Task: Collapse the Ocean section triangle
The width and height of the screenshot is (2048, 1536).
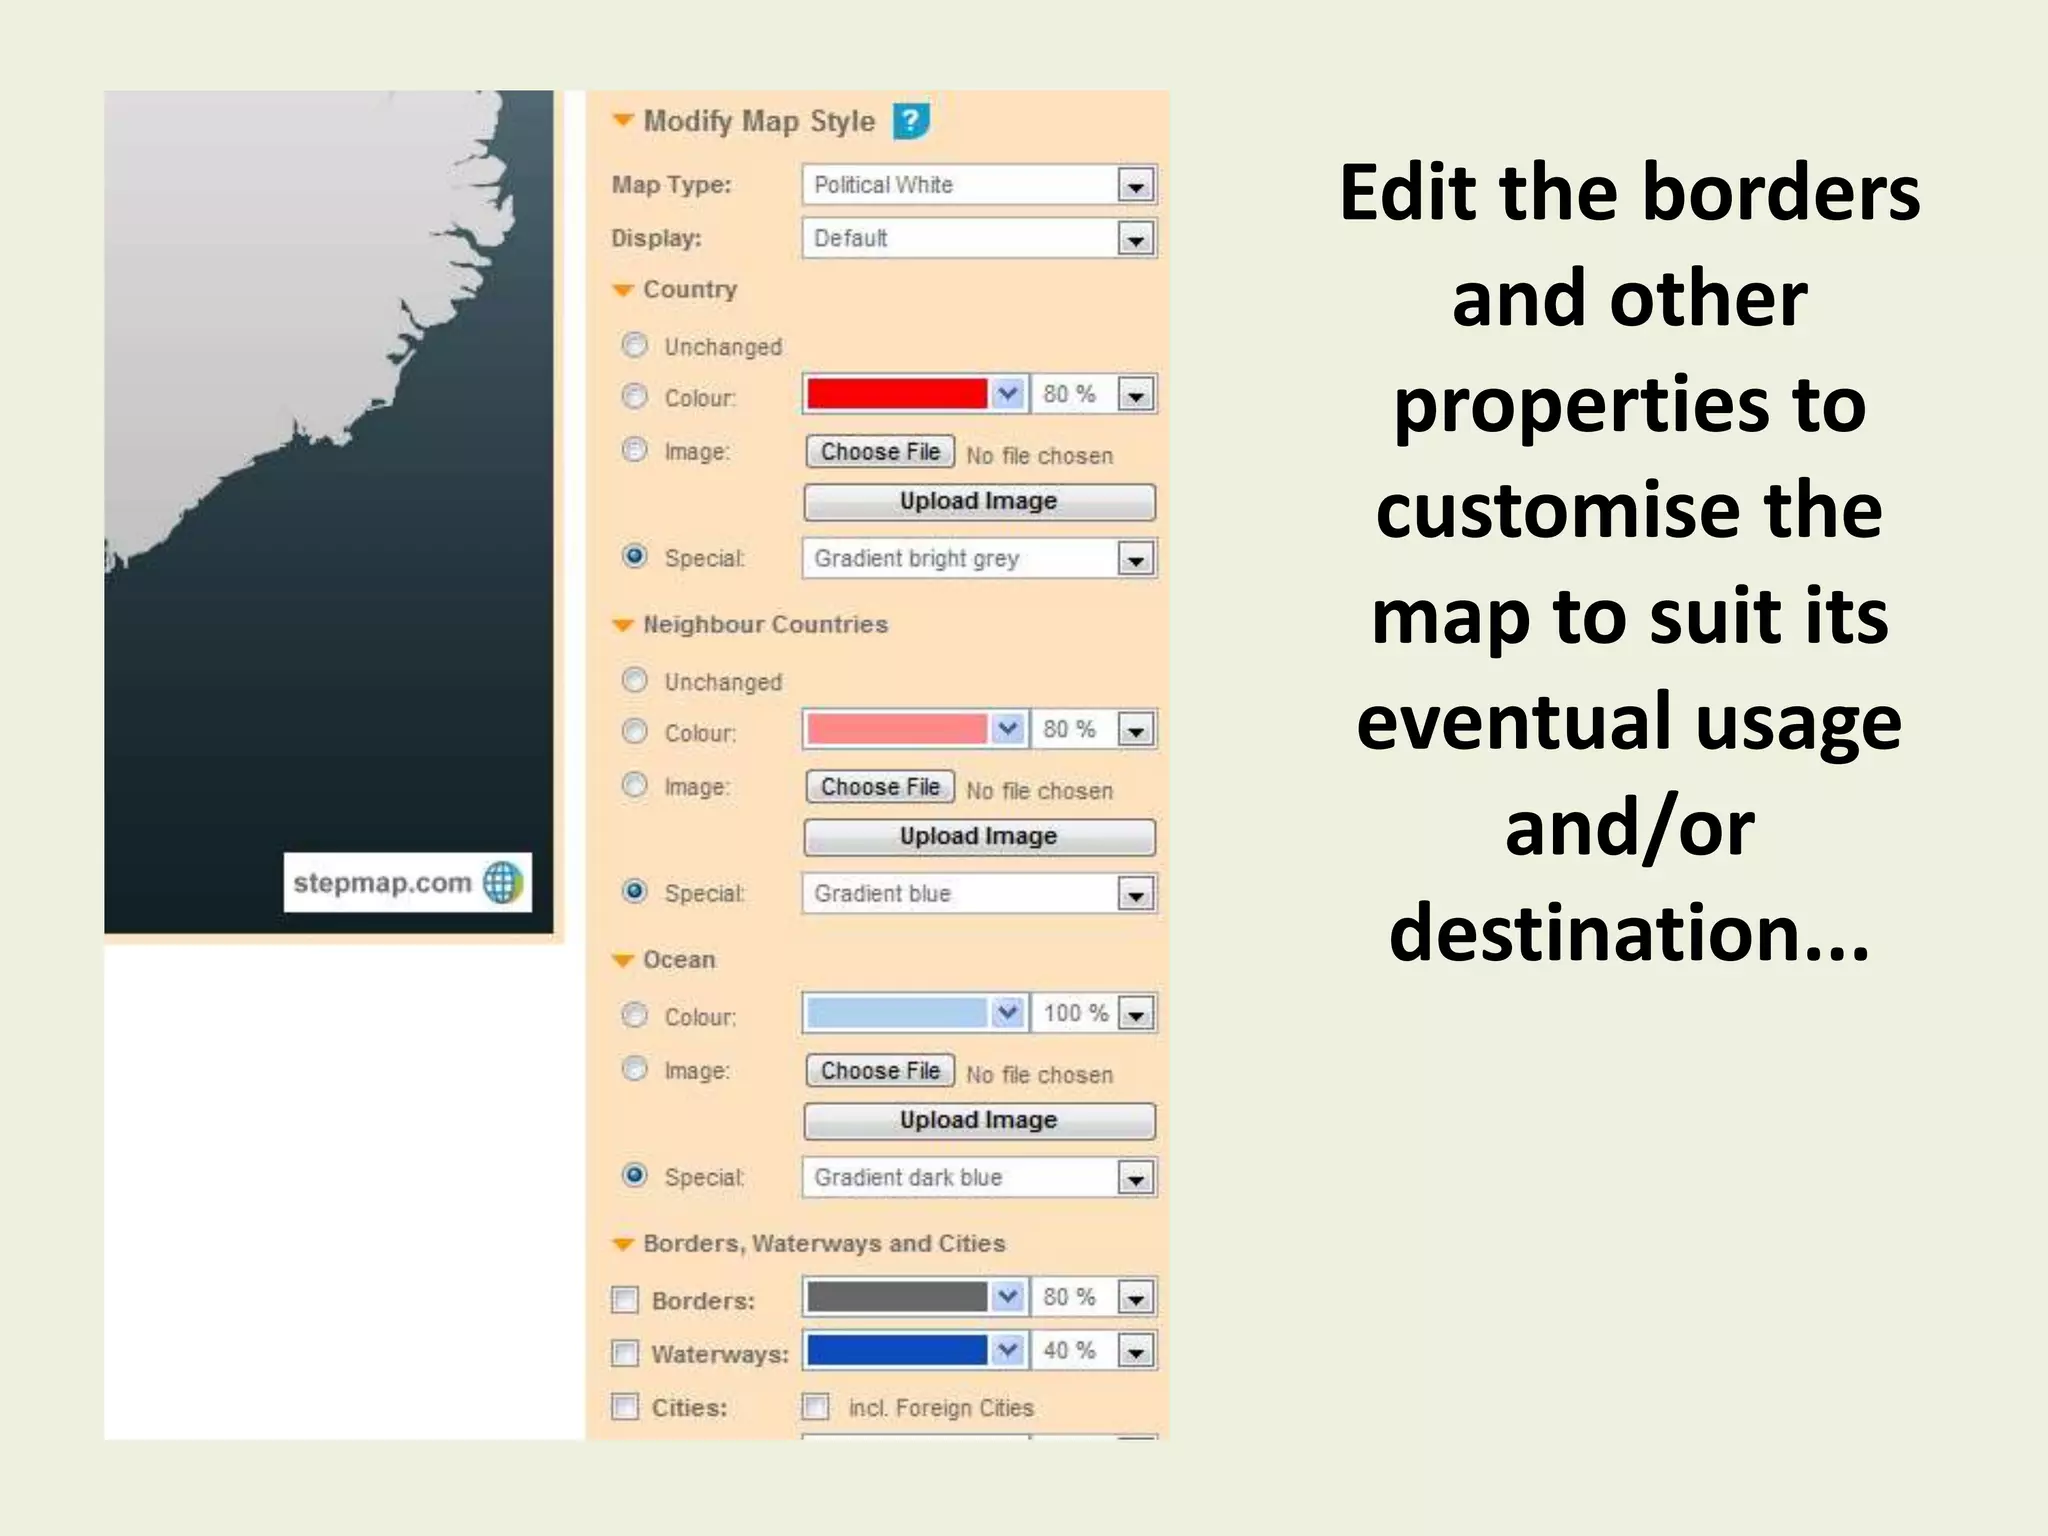Action: pos(623,960)
